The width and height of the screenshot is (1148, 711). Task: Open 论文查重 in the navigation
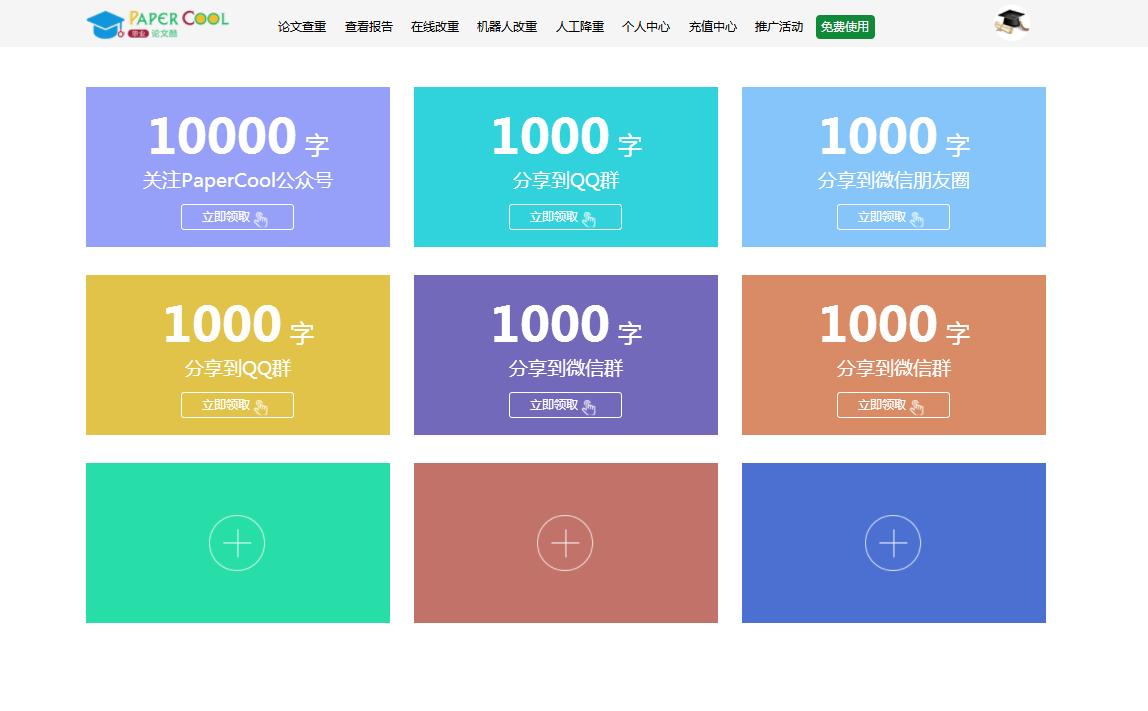coord(302,27)
